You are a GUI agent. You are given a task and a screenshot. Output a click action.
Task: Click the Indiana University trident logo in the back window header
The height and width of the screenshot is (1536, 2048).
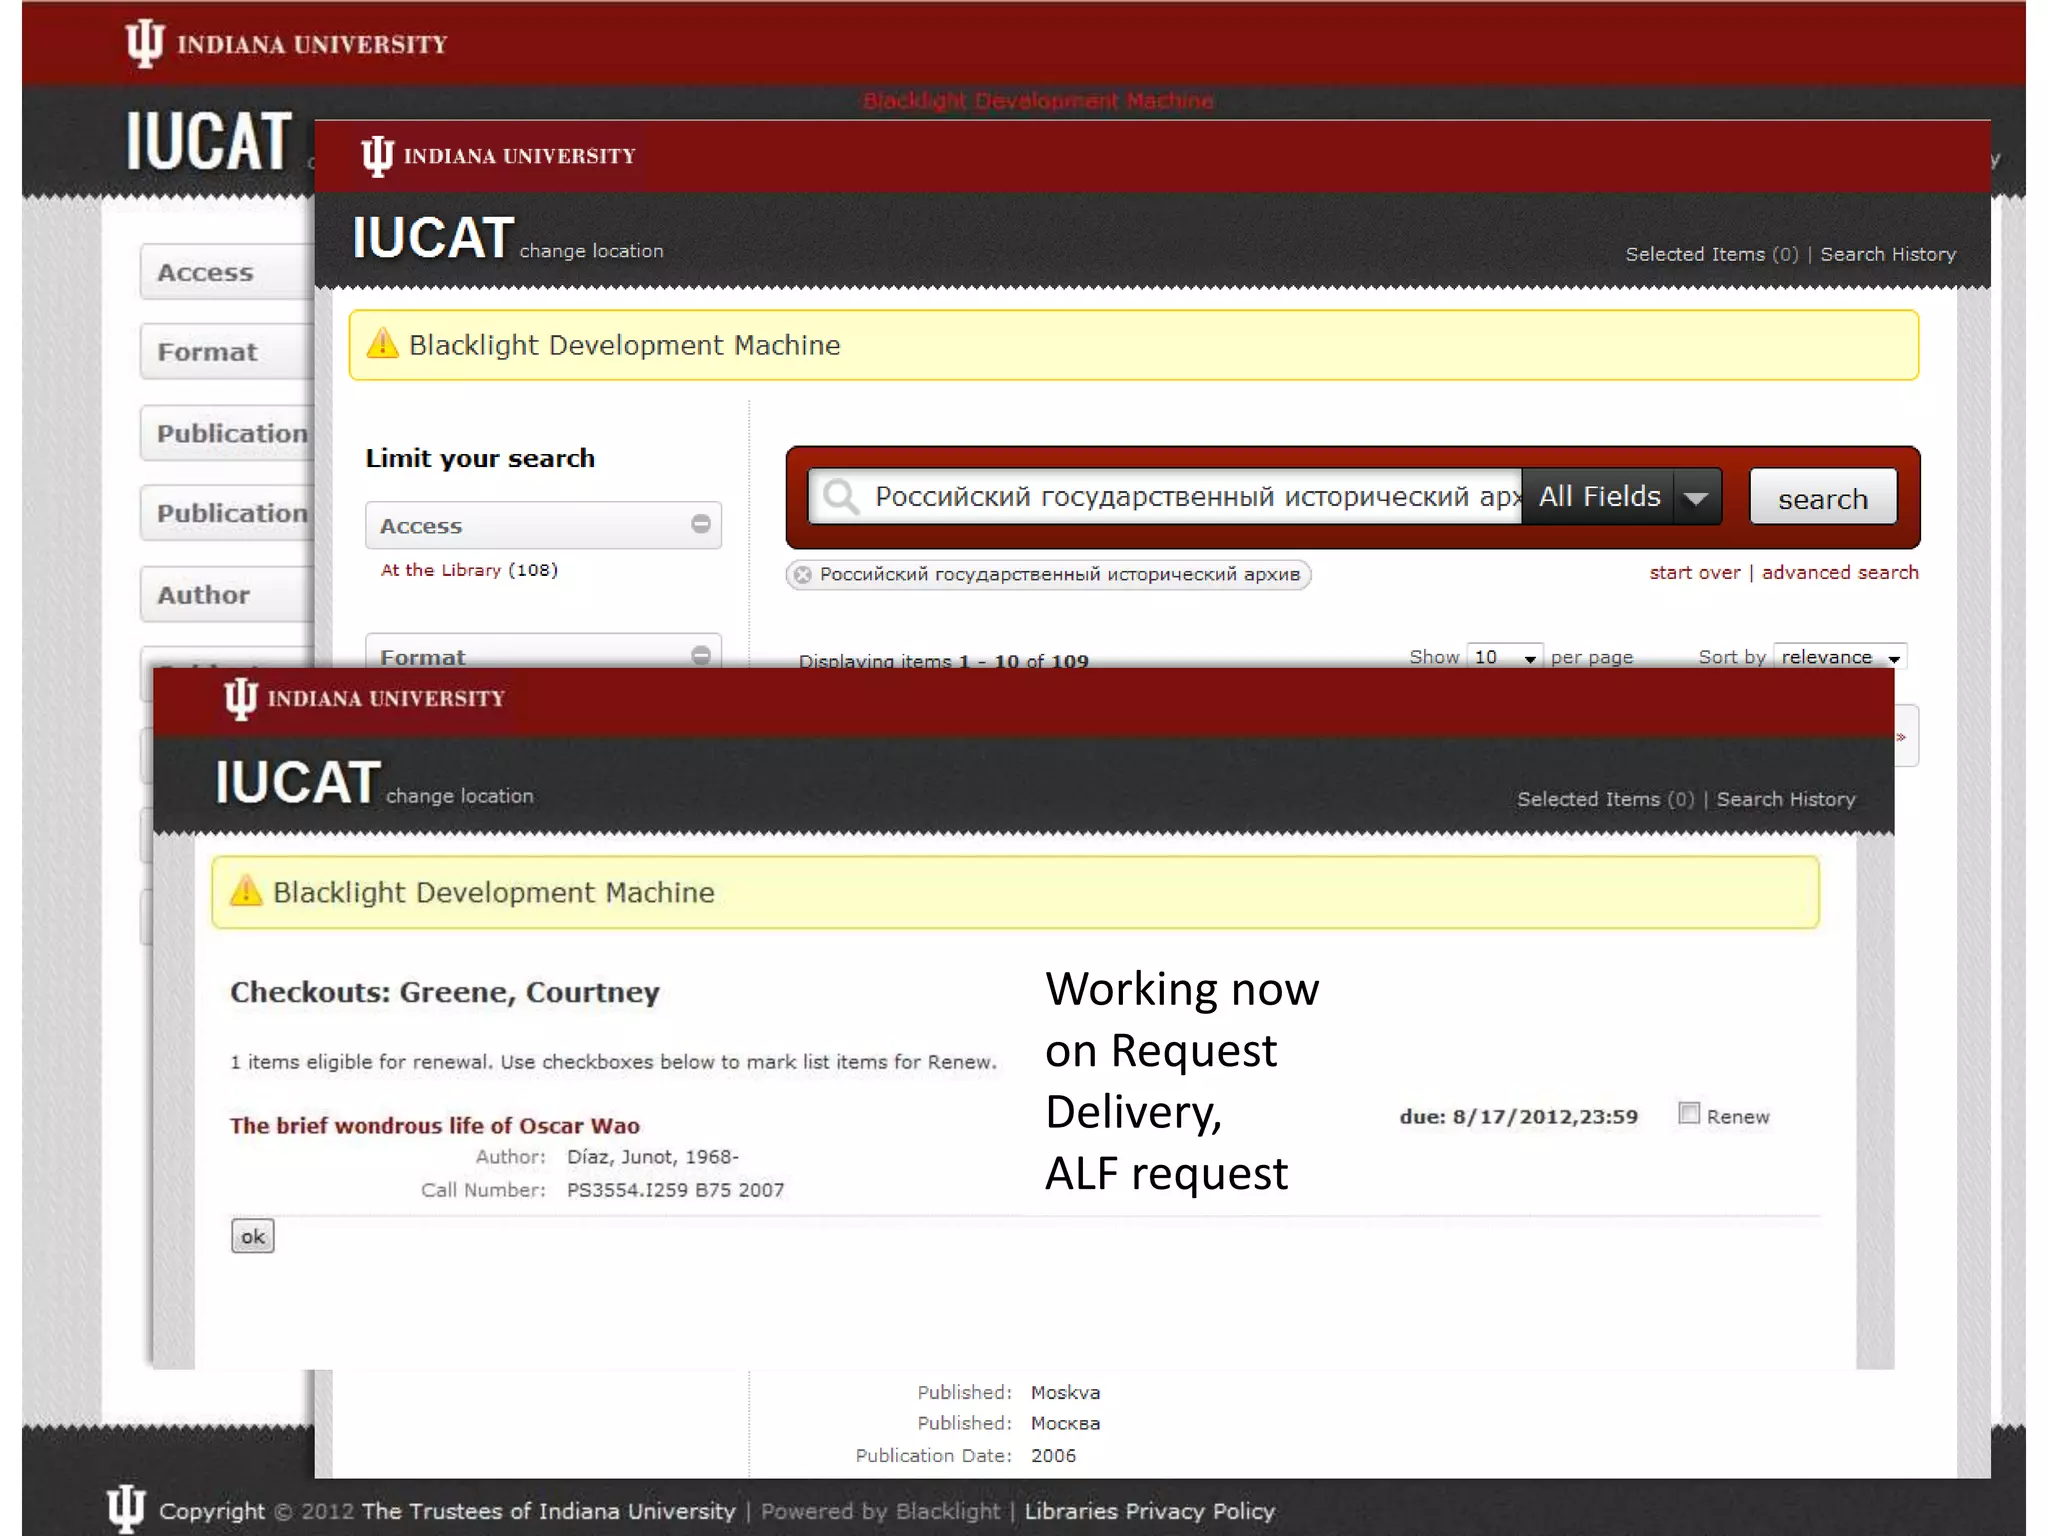[145, 43]
